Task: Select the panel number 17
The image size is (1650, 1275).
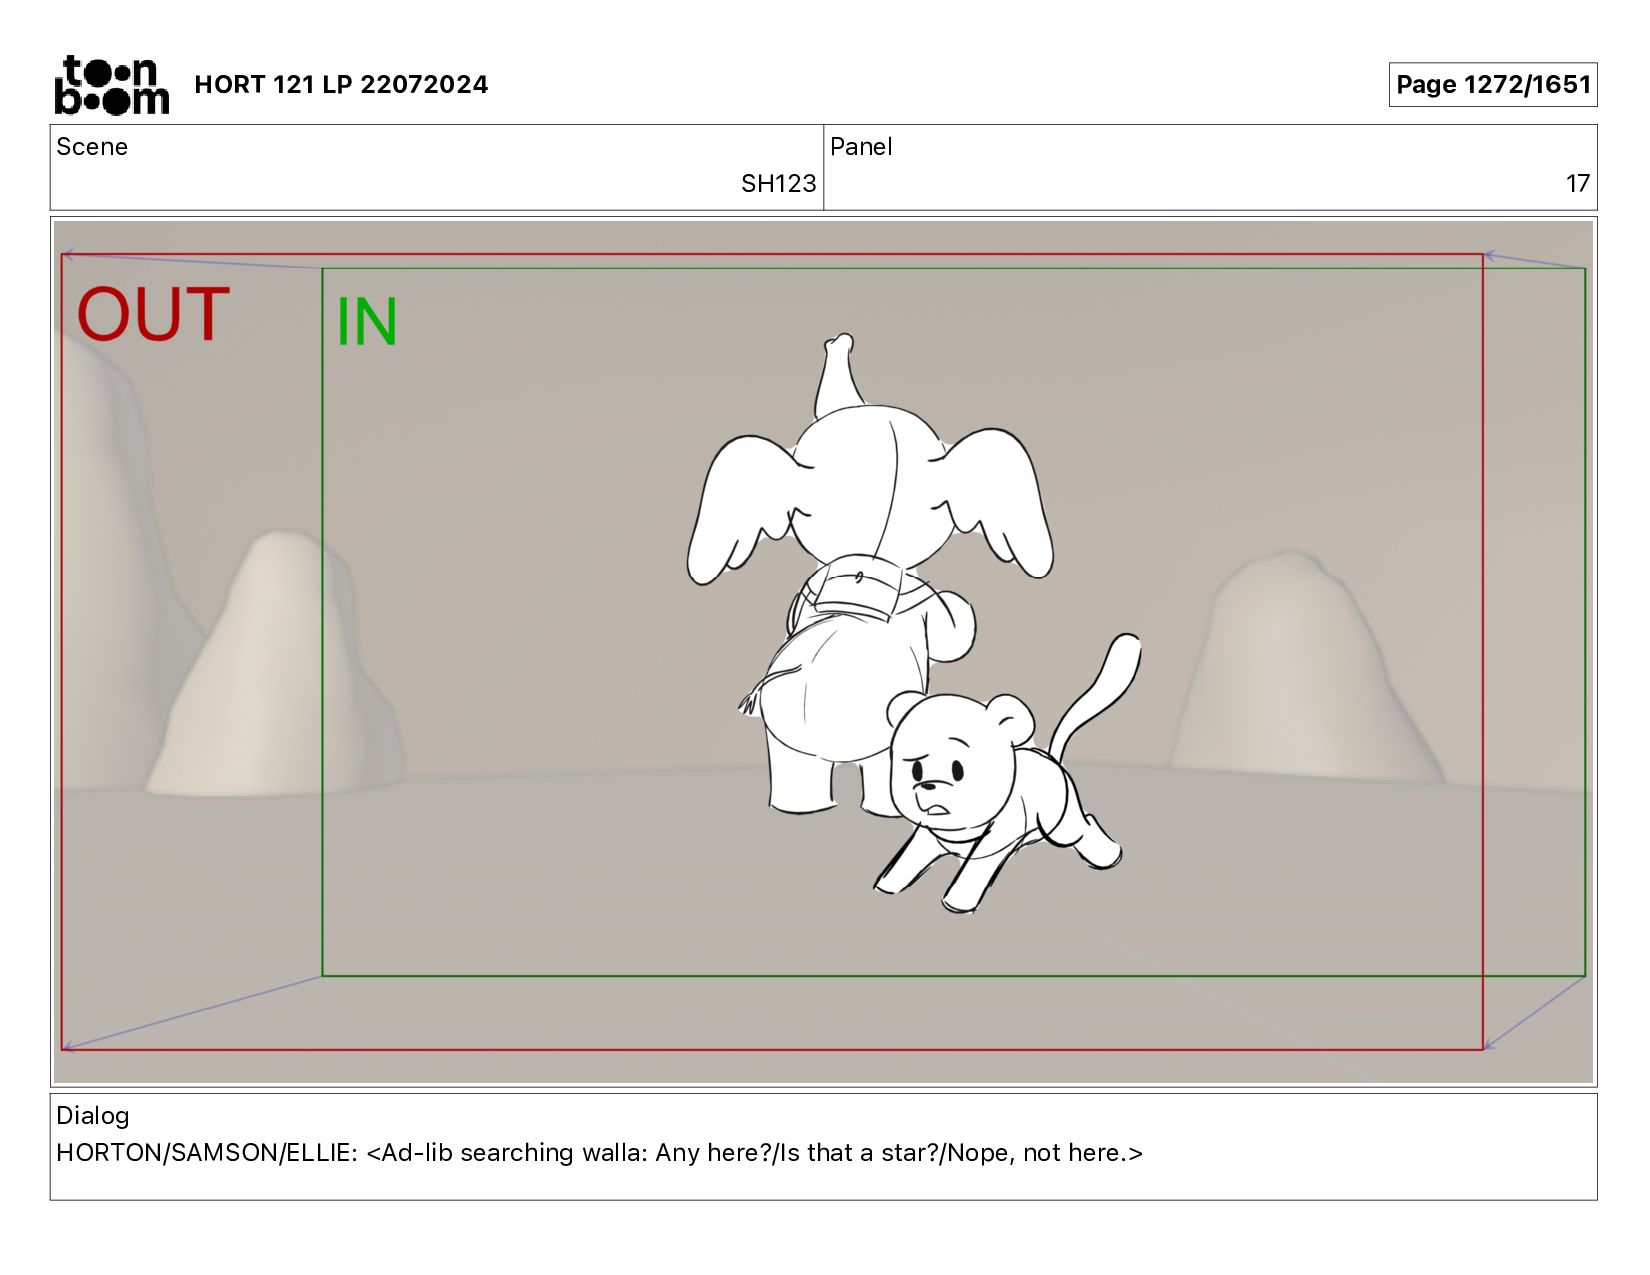Action: pos(1578,184)
